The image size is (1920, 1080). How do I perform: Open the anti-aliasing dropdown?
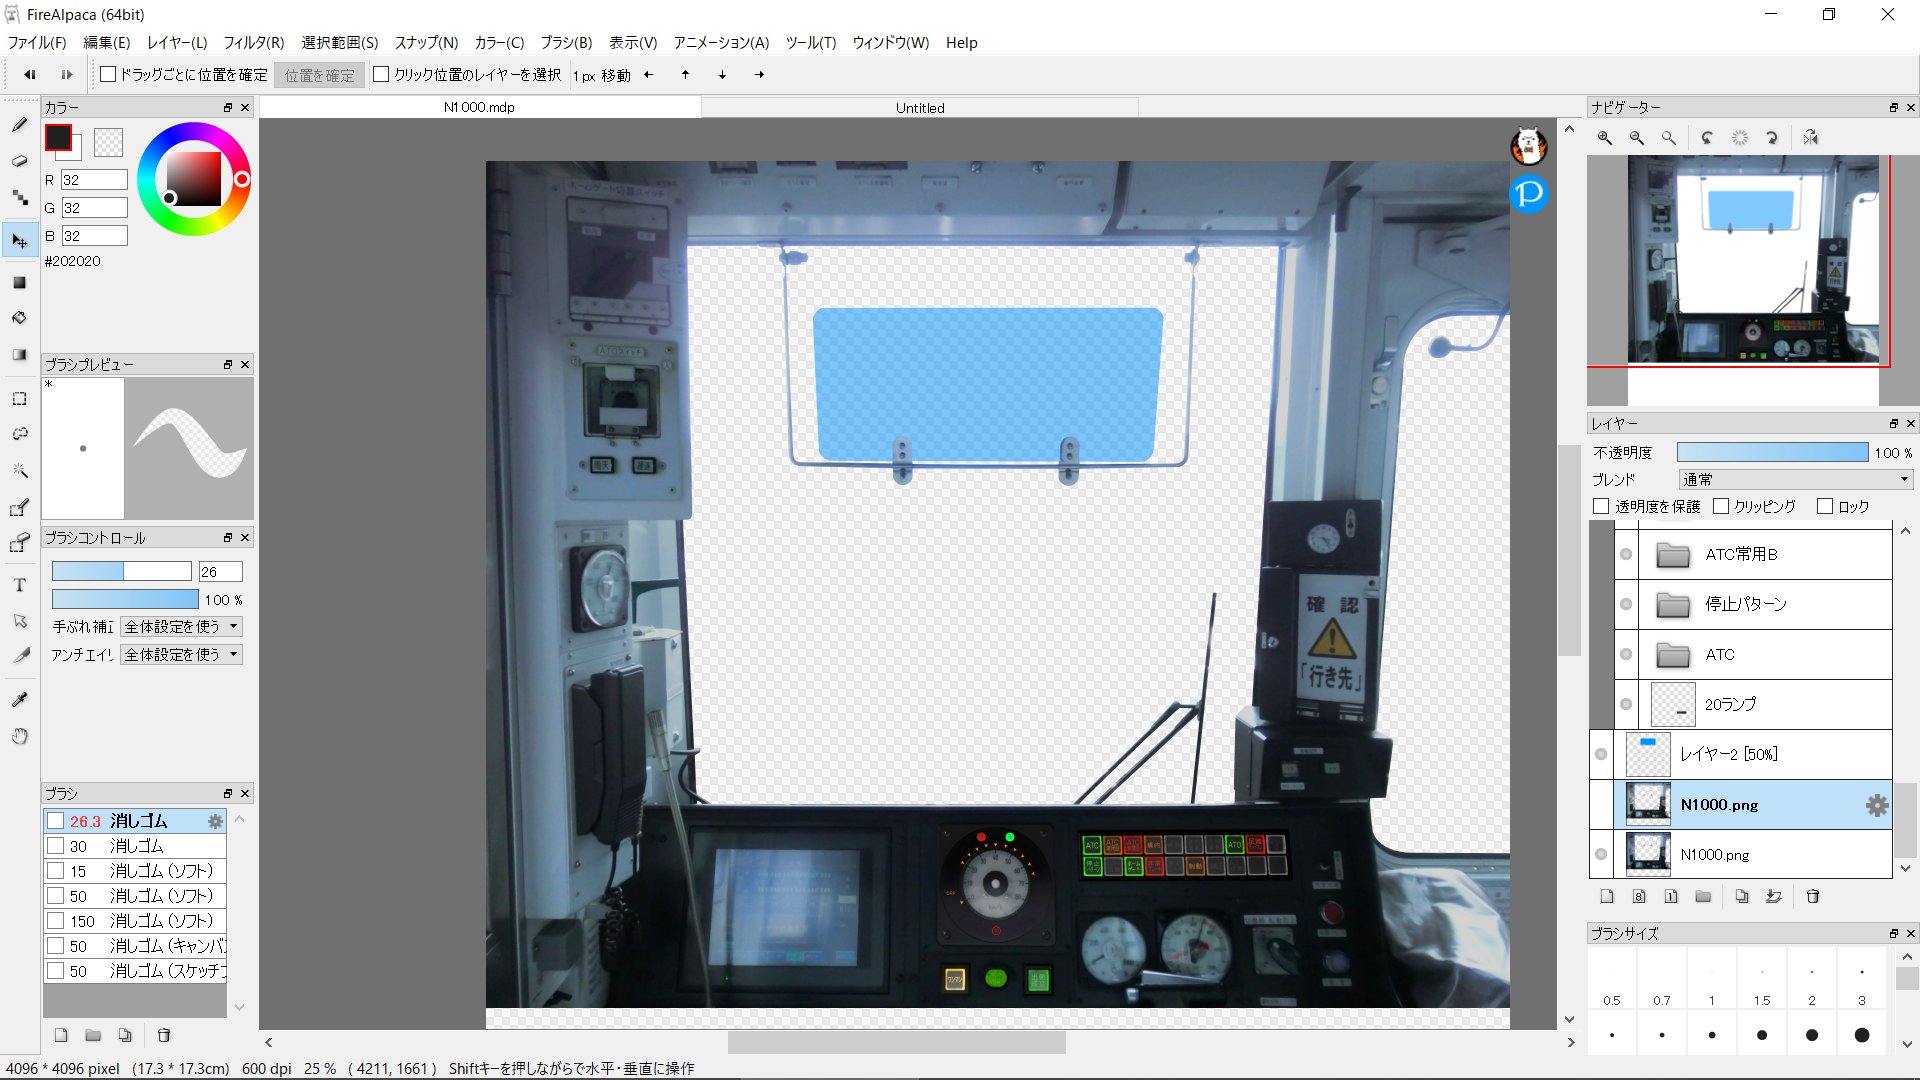[x=182, y=655]
